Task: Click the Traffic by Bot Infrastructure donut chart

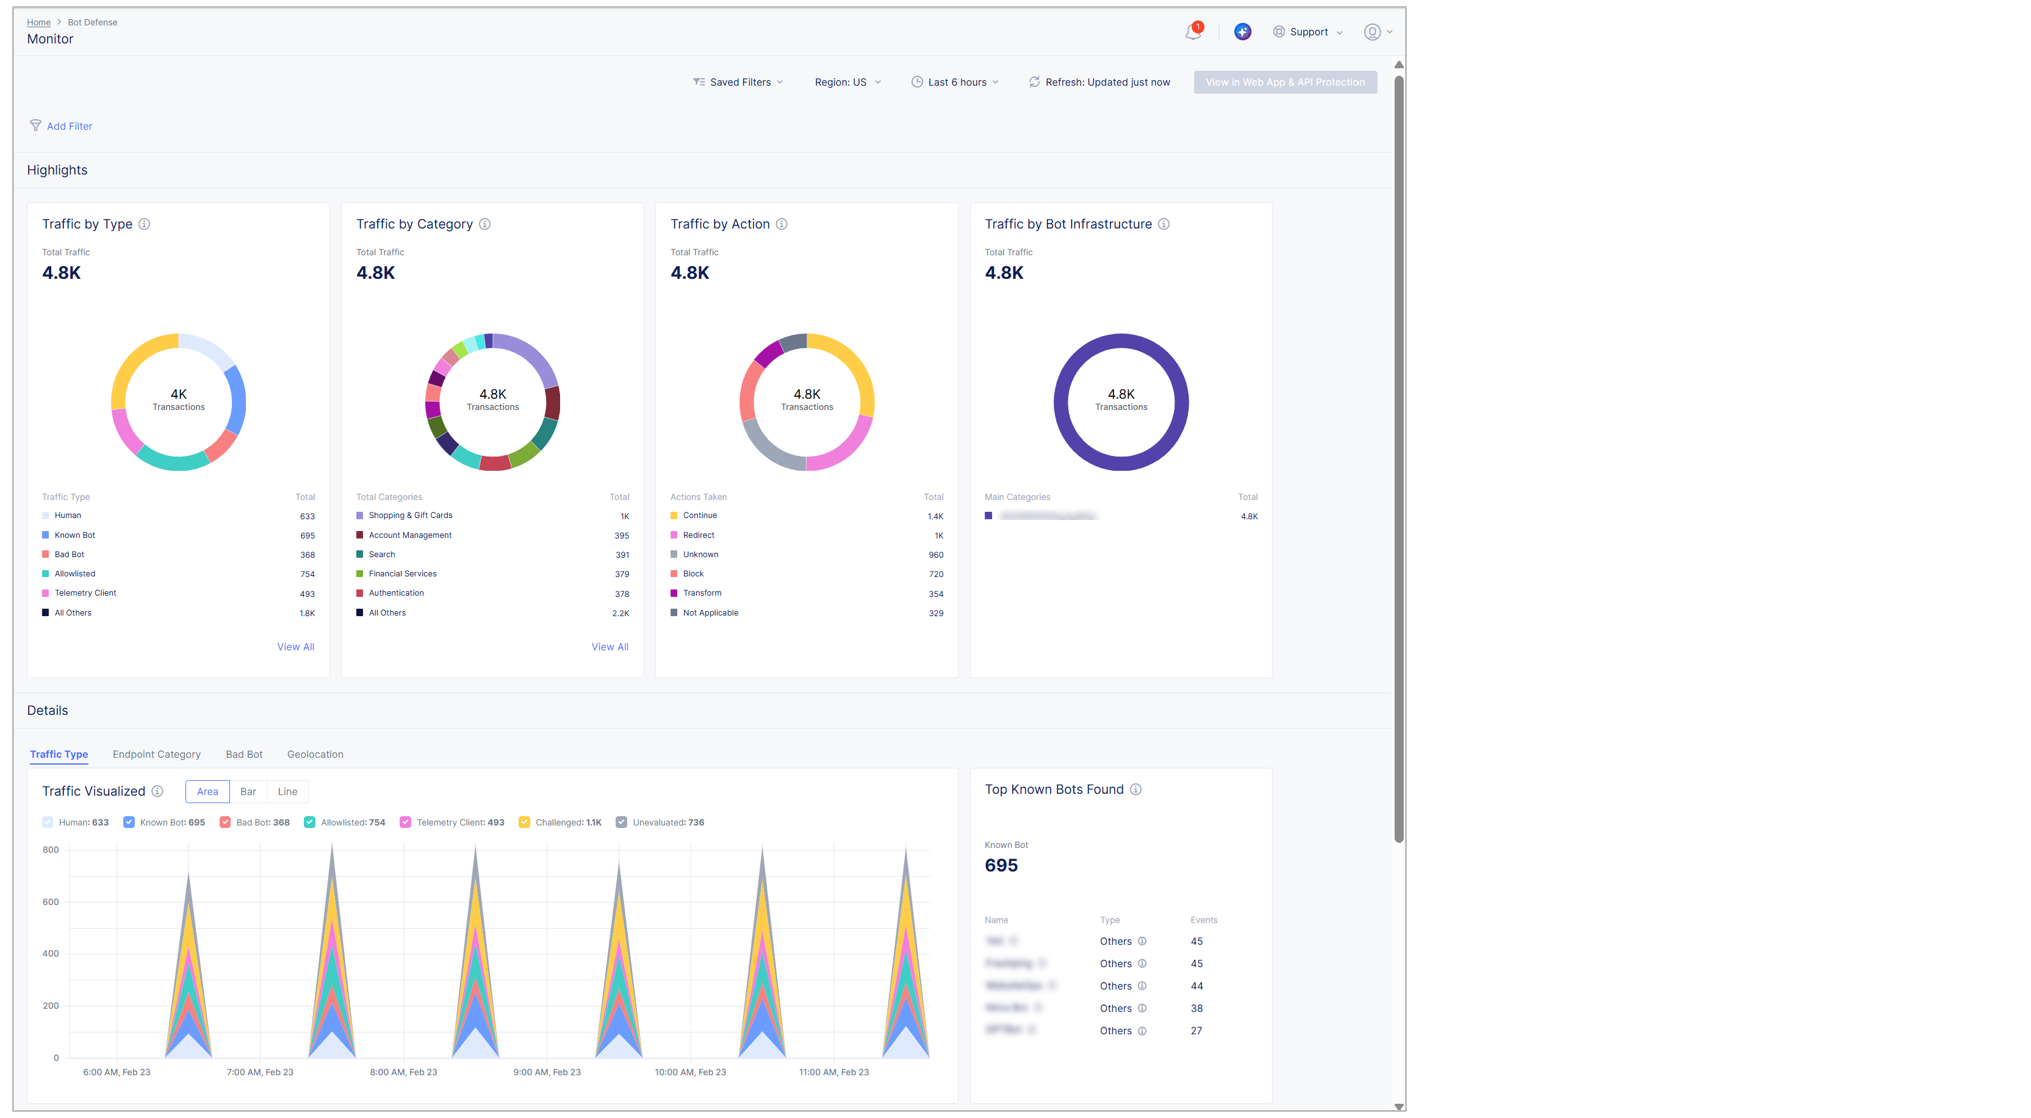Action: pos(1121,401)
